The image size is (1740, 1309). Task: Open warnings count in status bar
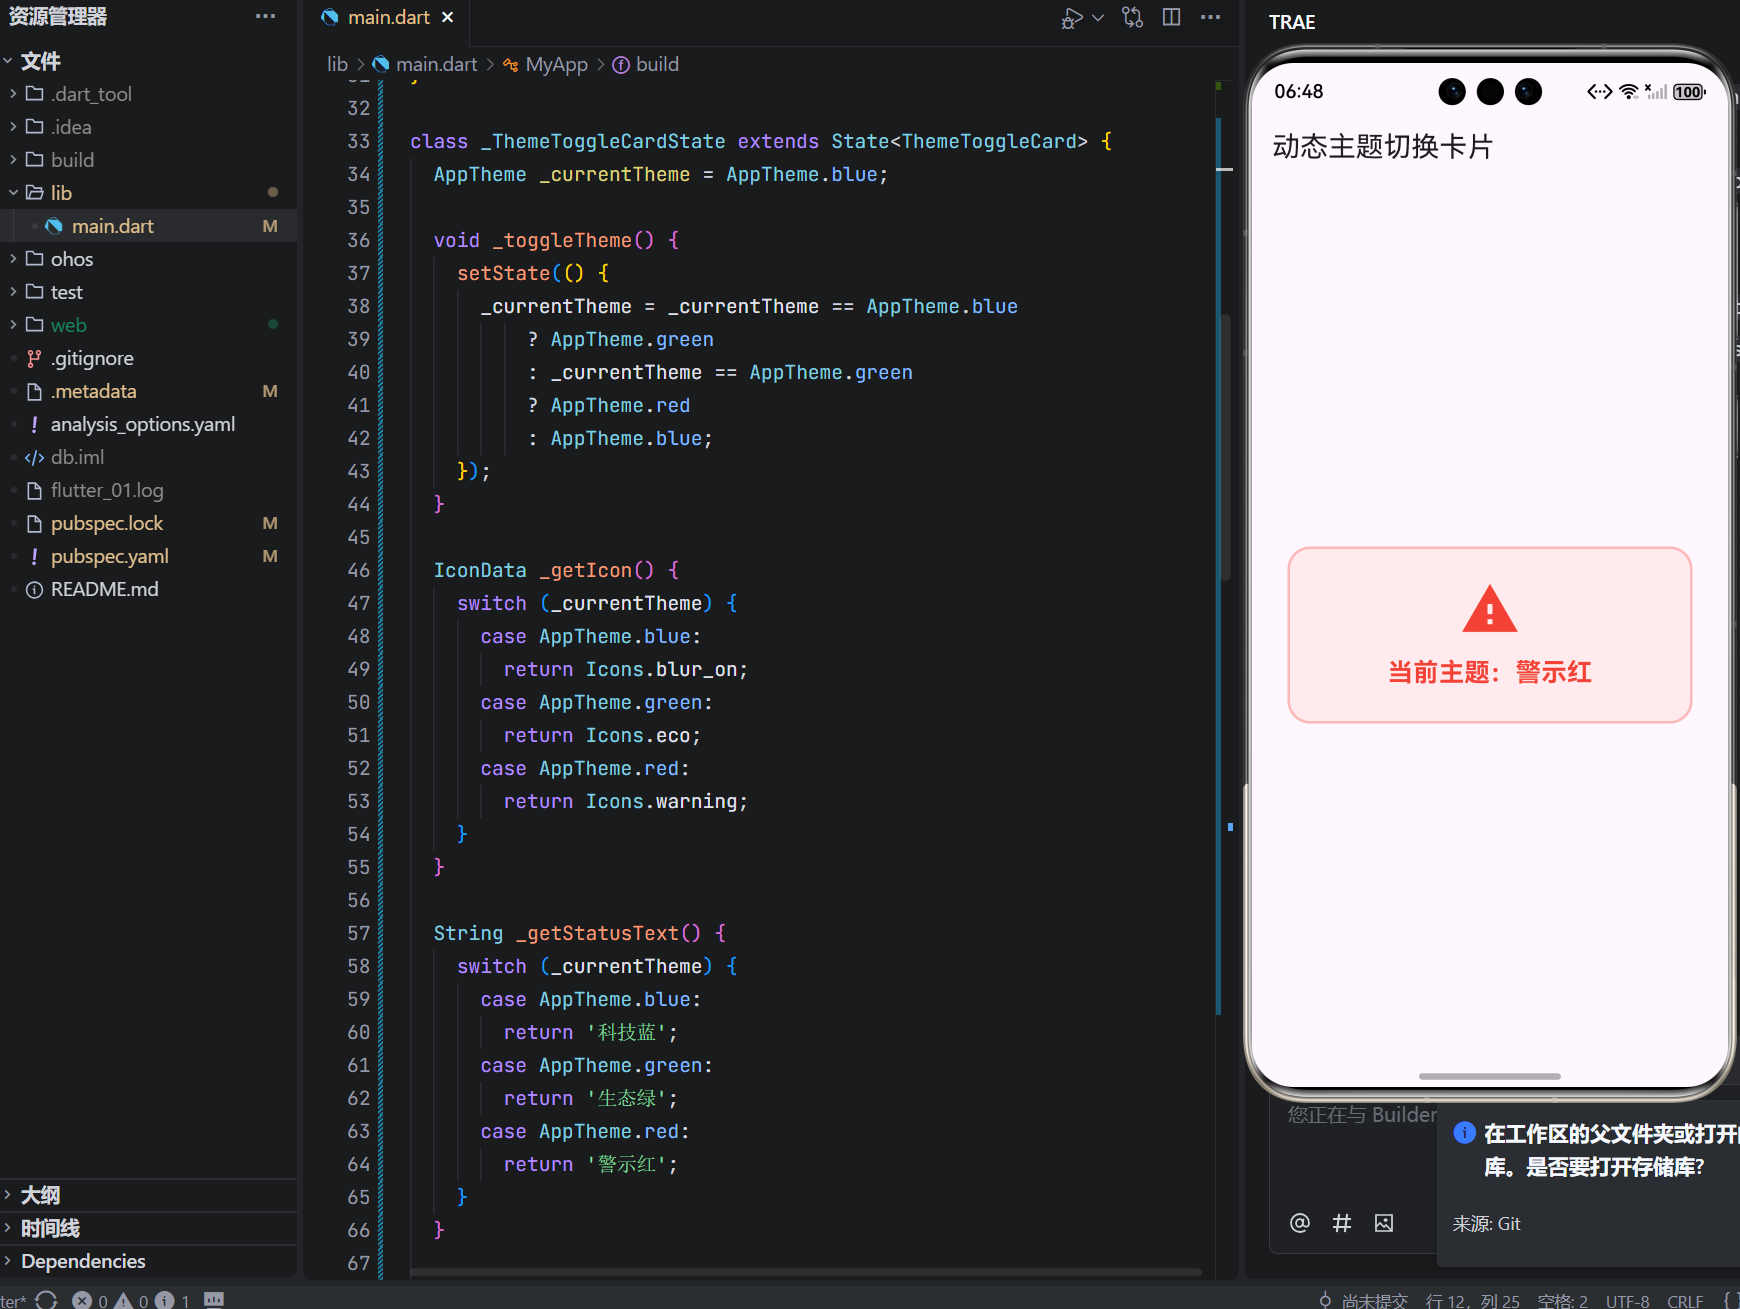131,1300
